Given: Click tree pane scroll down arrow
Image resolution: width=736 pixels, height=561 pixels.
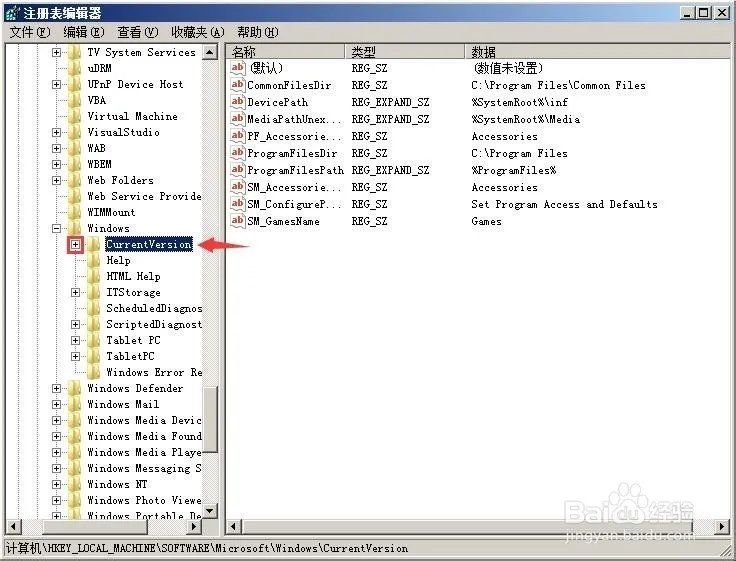Looking at the screenshot, I should [x=210, y=511].
